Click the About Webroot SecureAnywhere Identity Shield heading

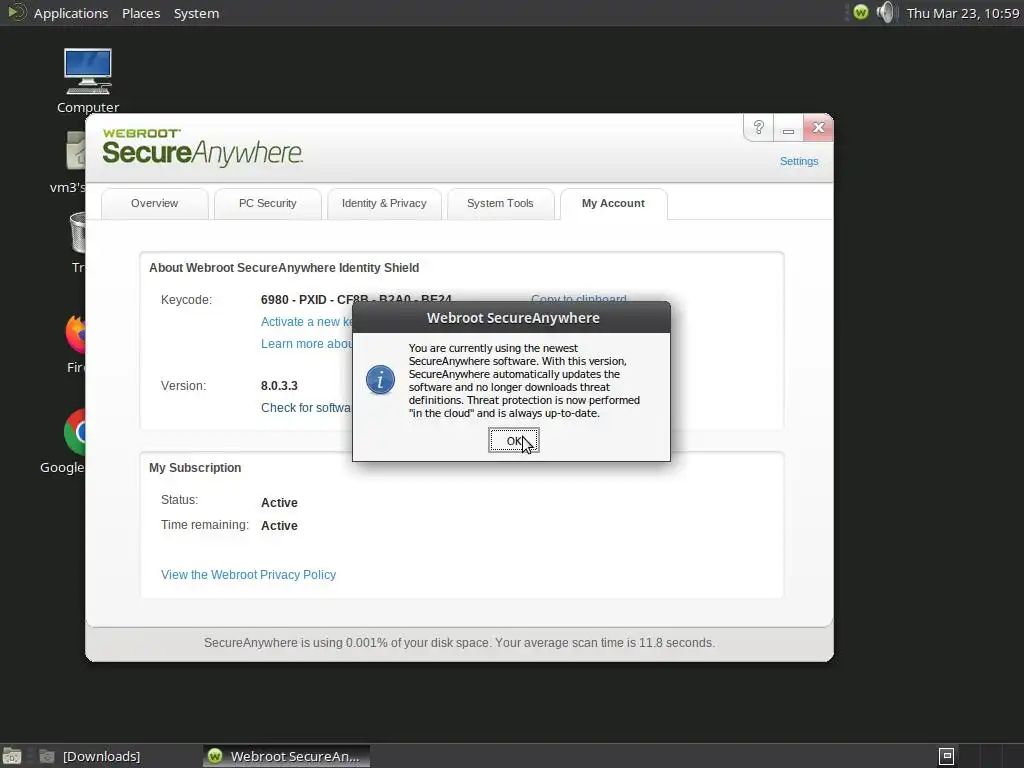283,268
